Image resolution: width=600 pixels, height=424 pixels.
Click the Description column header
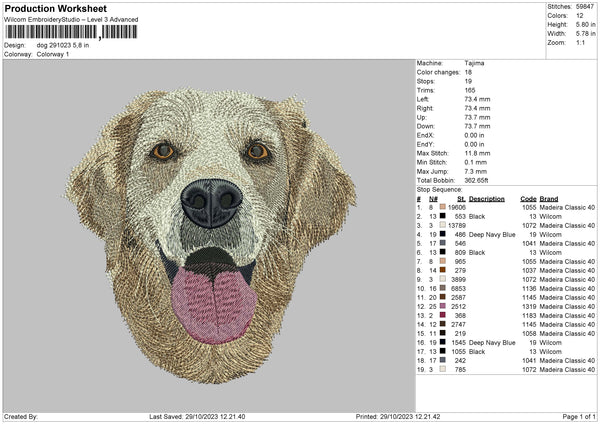tap(487, 198)
